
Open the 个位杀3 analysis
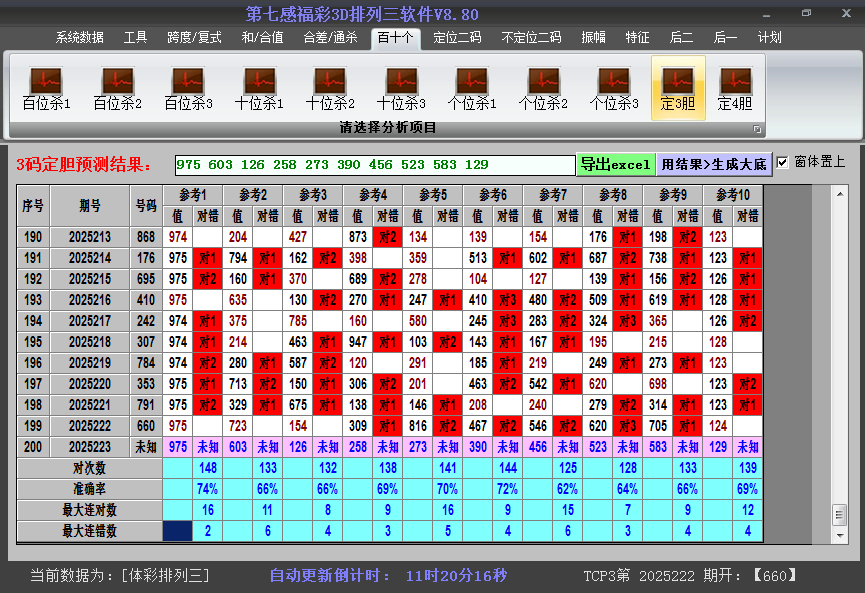tap(614, 88)
